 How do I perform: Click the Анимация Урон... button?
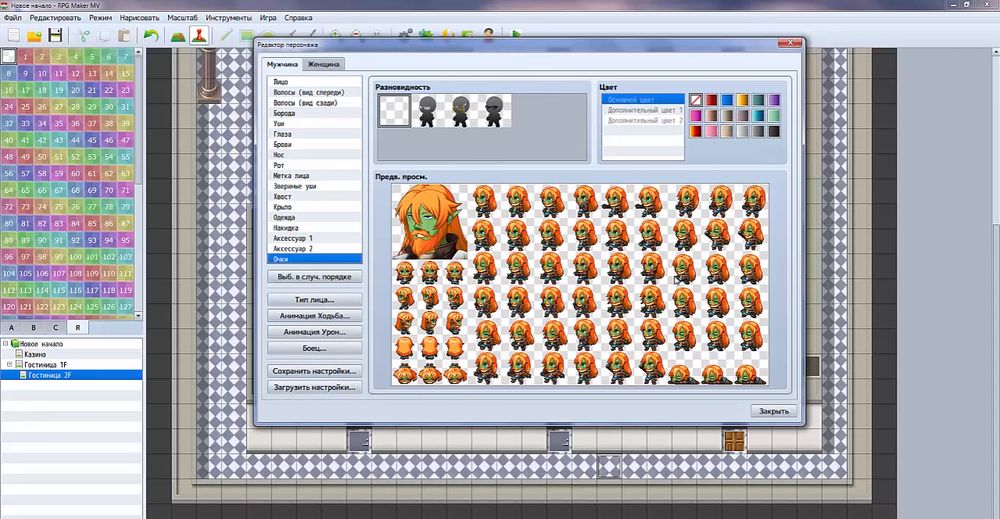(x=315, y=332)
